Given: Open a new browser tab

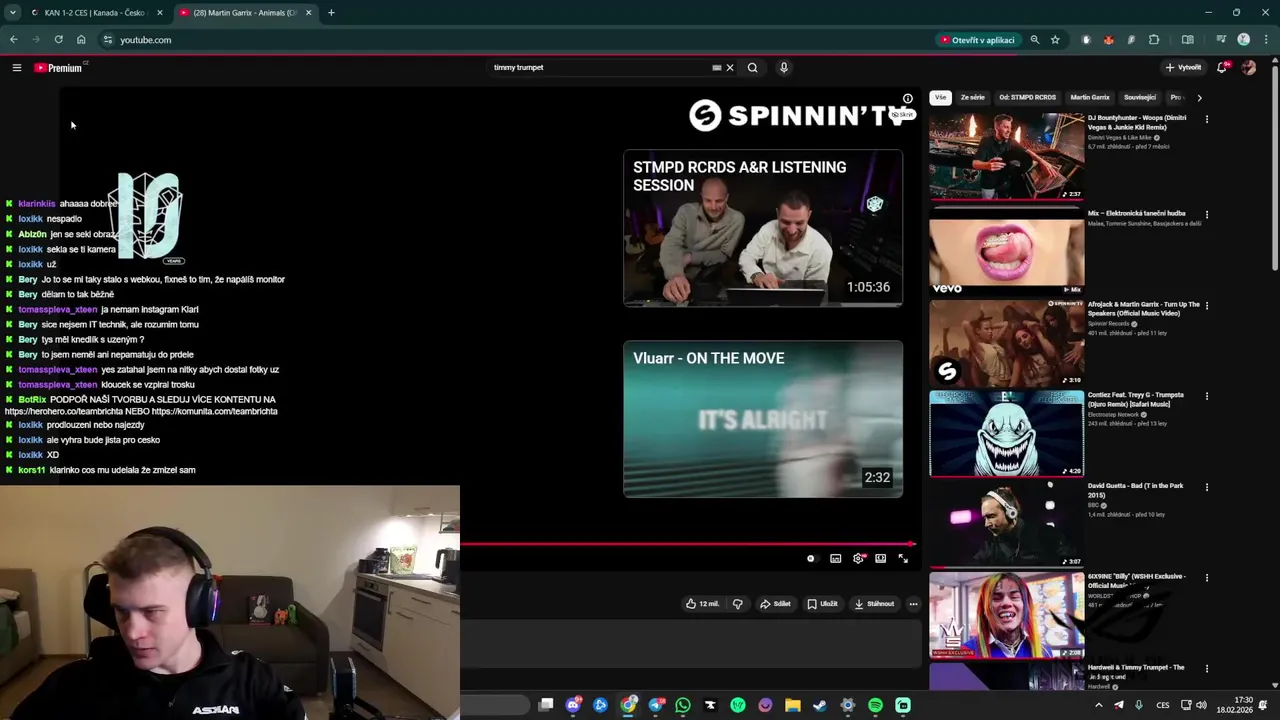Looking at the screenshot, I should [331, 13].
